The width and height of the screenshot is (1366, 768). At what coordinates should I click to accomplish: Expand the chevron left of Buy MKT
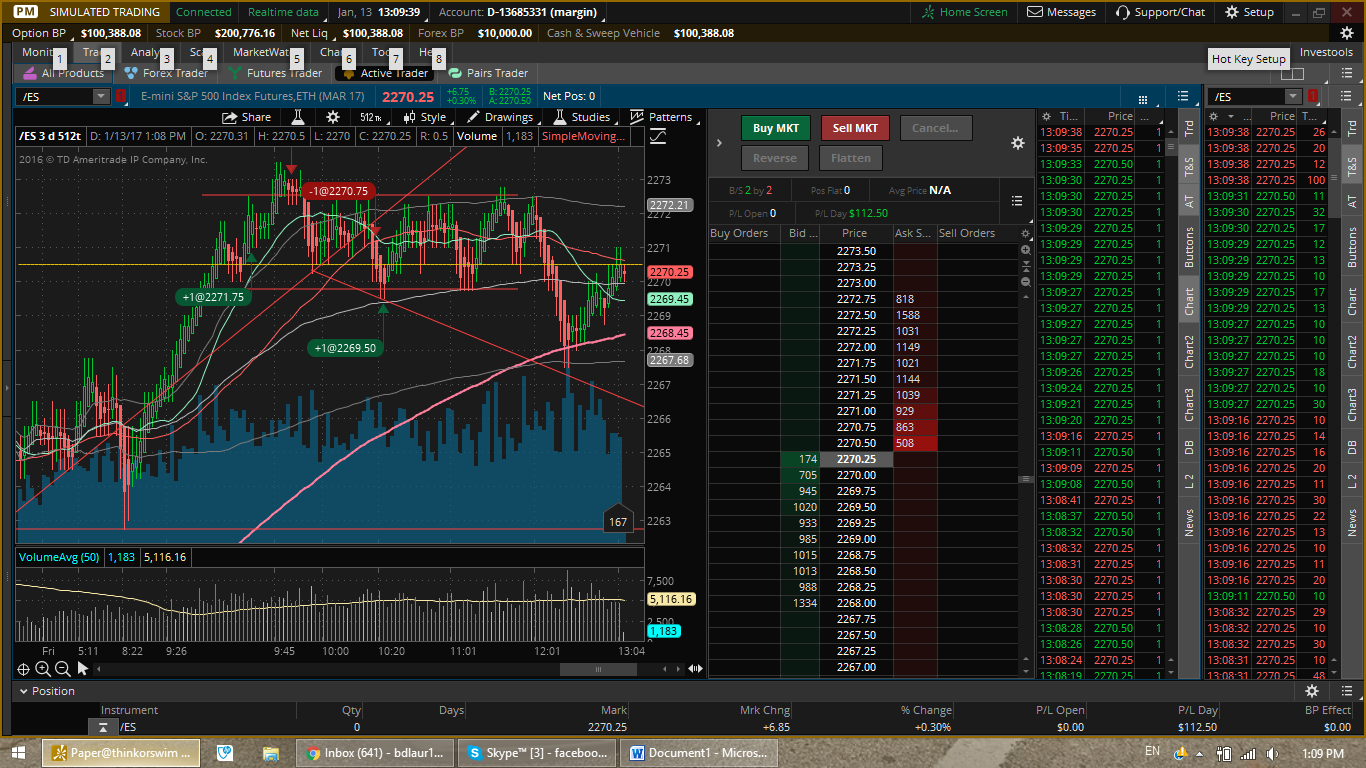[719, 143]
